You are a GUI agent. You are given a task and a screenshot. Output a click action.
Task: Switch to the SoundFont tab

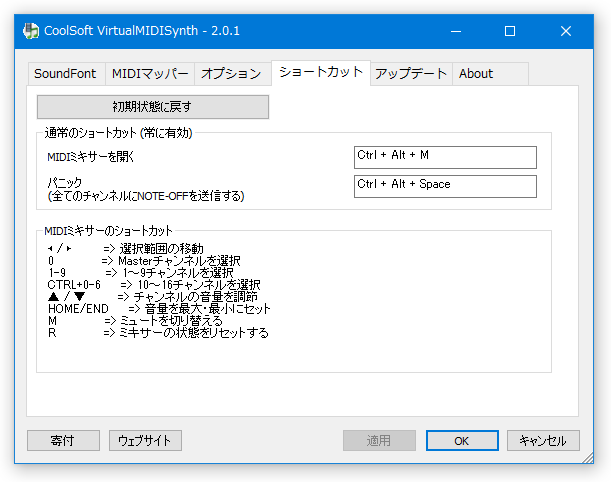66,73
